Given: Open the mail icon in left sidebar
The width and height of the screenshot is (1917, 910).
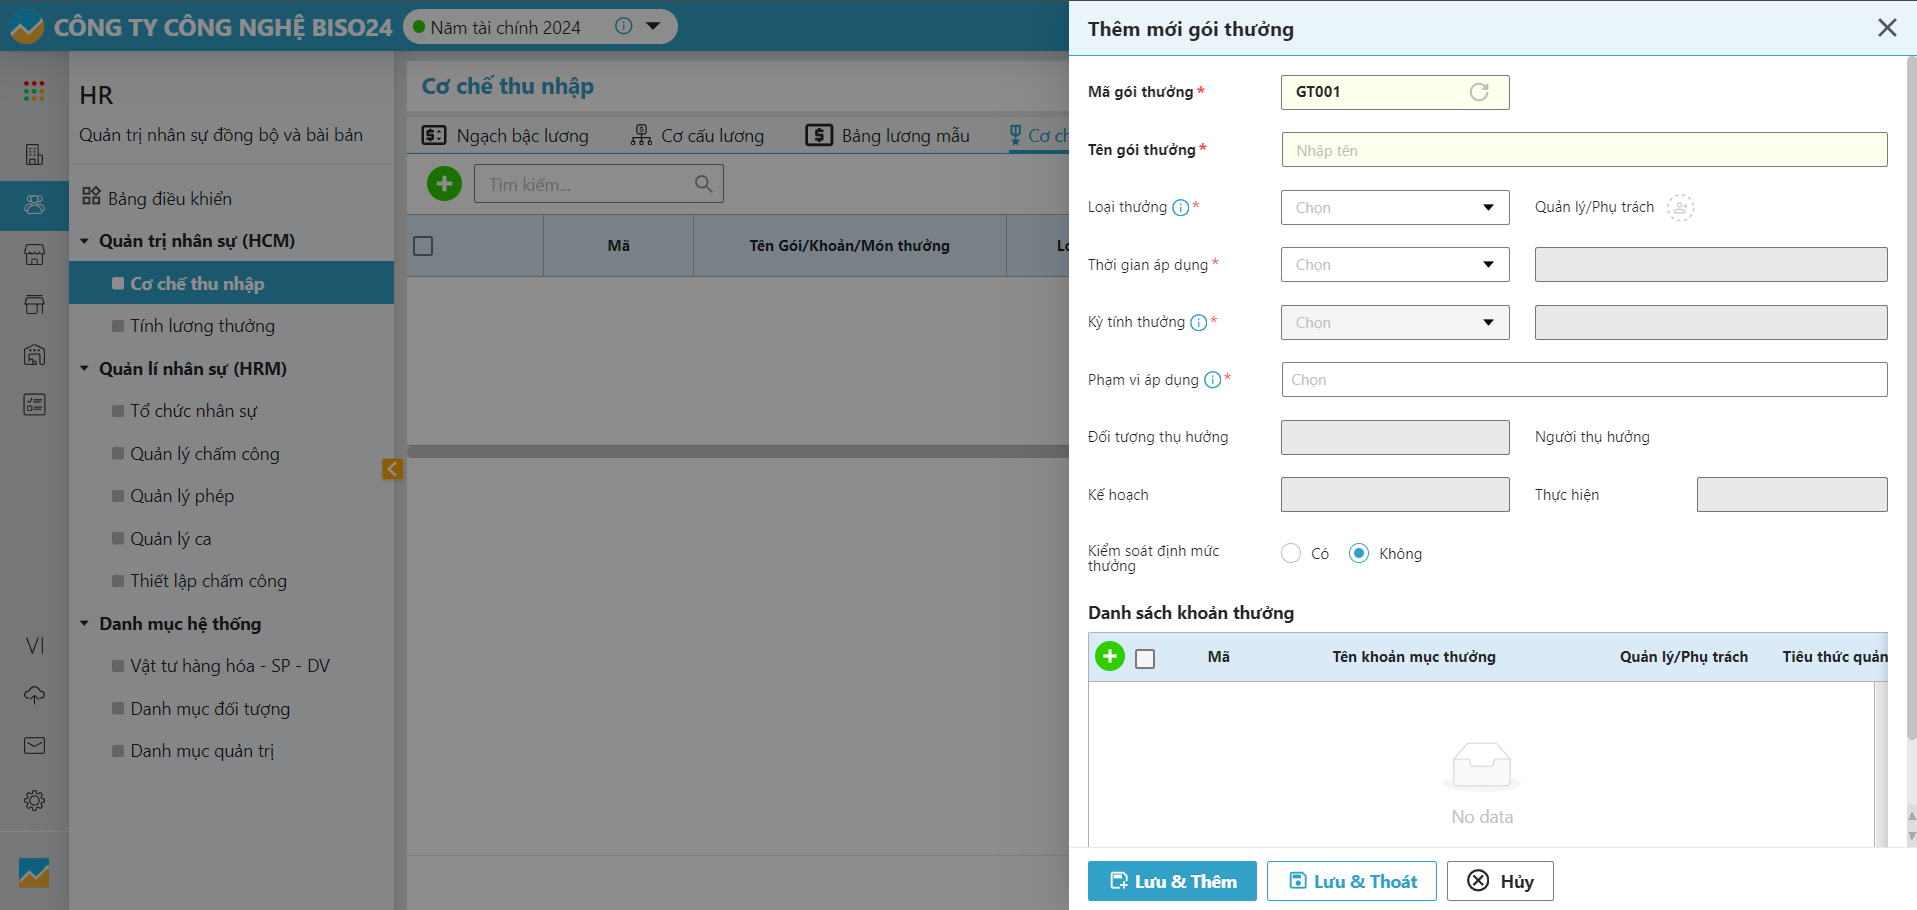Looking at the screenshot, I should (x=34, y=746).
